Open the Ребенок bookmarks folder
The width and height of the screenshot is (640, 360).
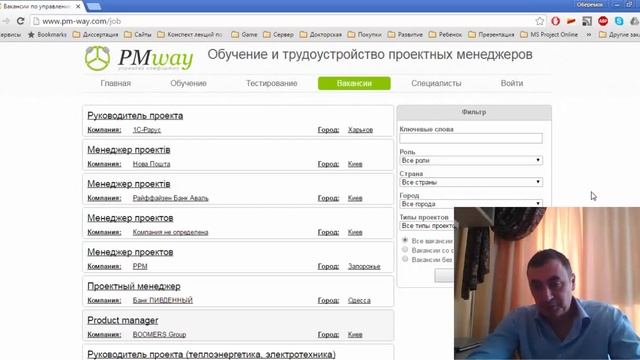tap(445, 35)
